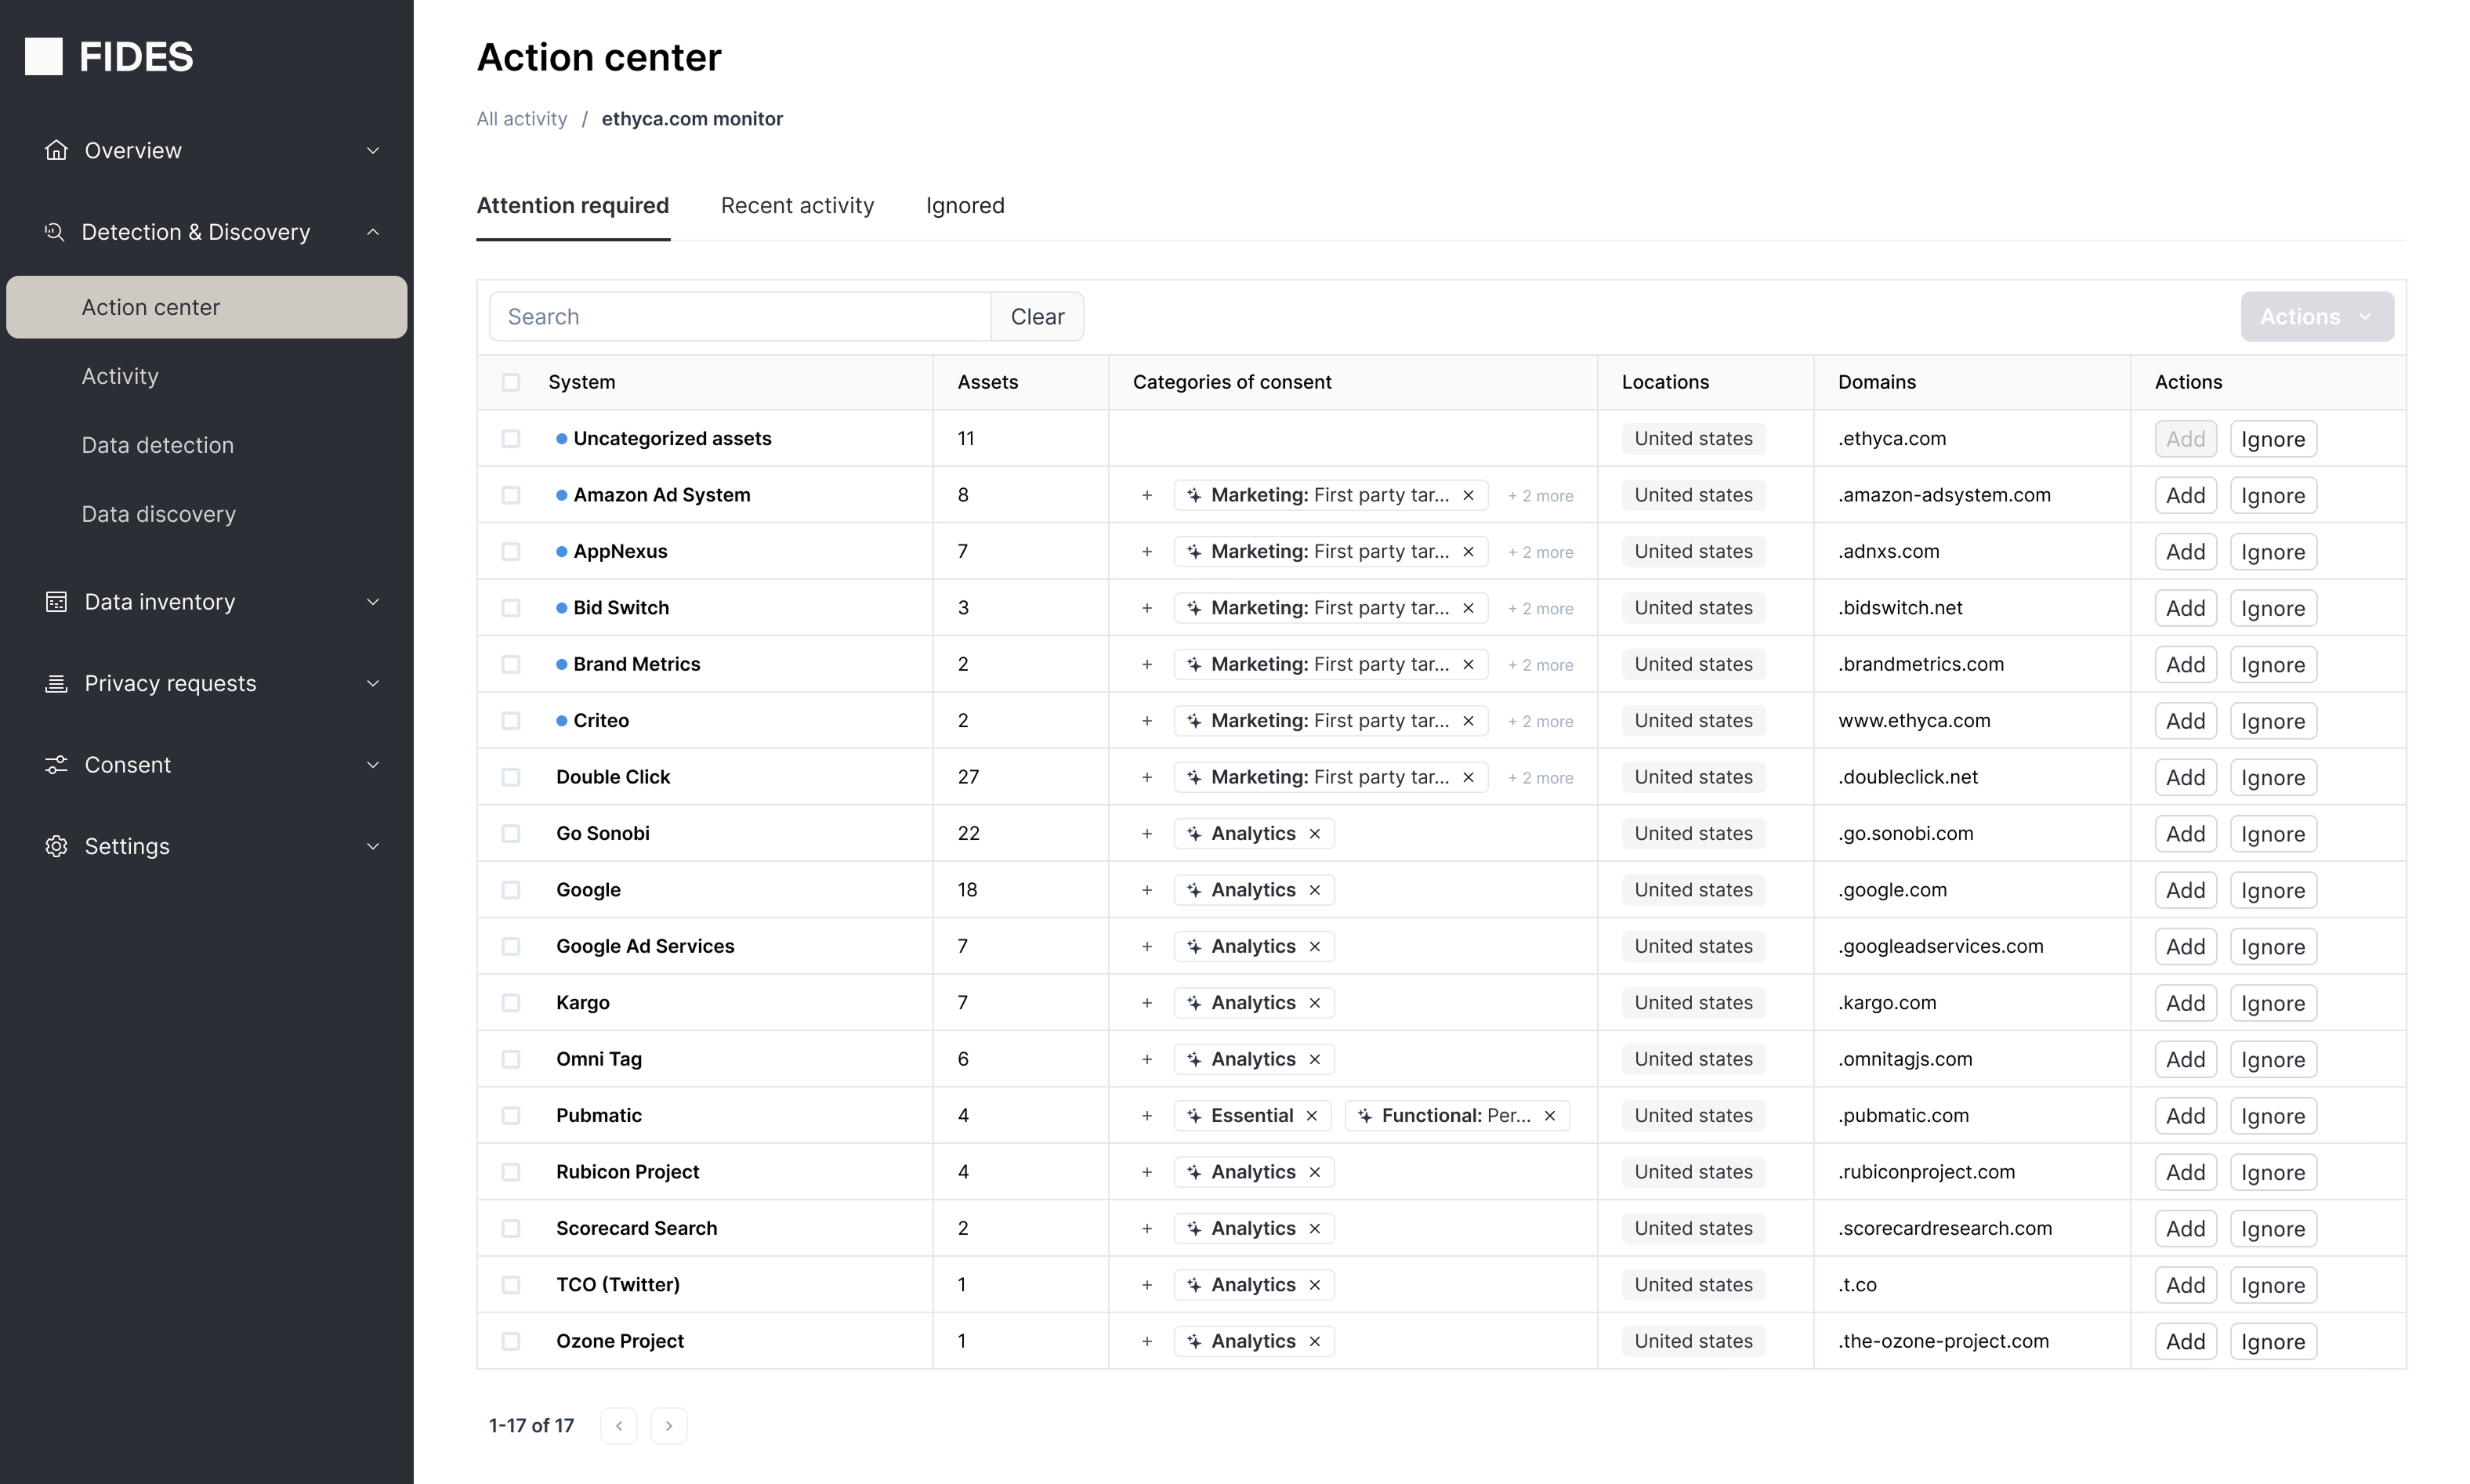Expand Privacy requests chevron
Screen dimensions: 2470x1484
(x=373, y=684)
